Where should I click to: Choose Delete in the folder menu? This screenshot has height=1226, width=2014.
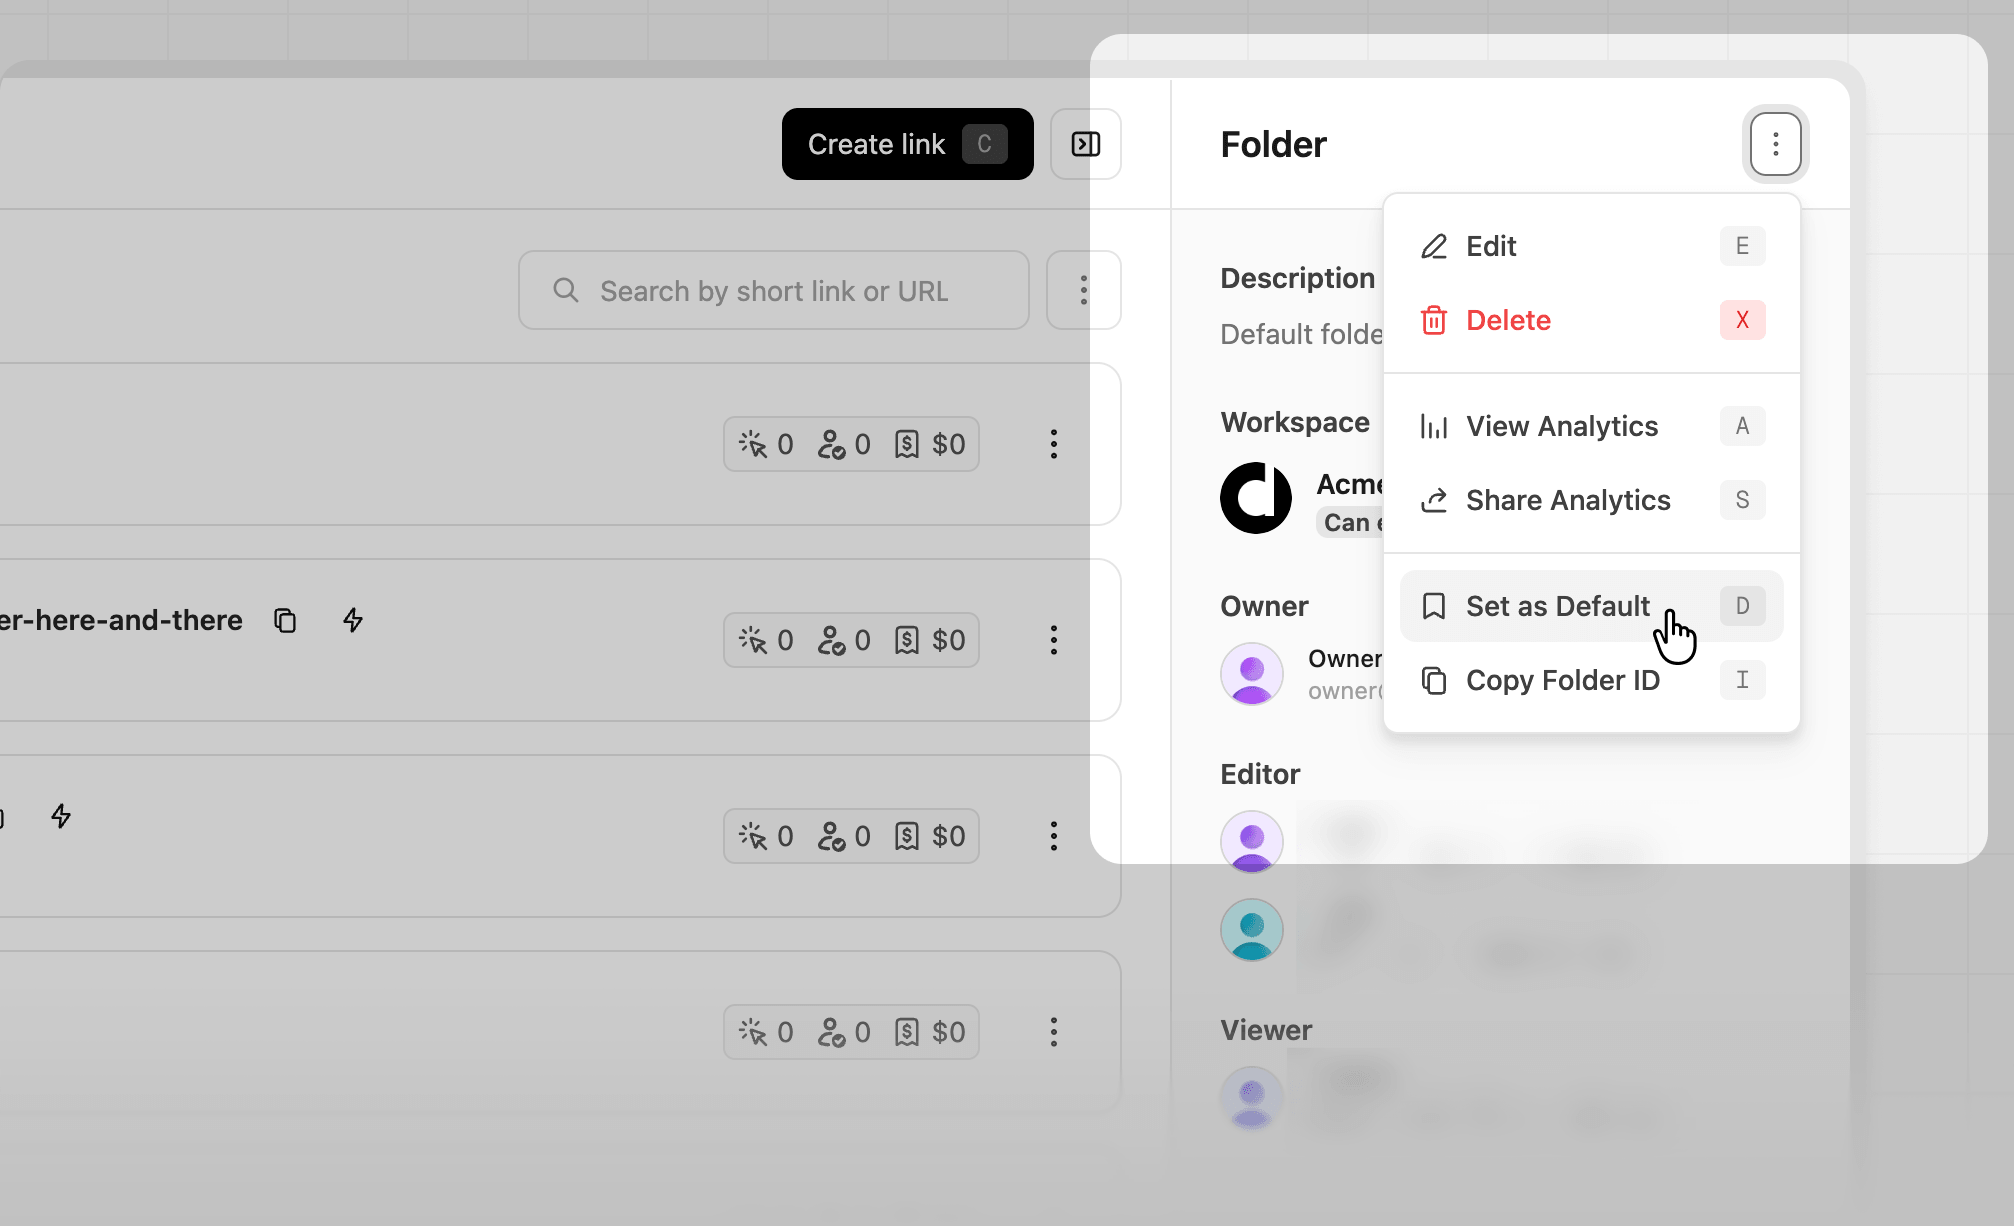1592,320
